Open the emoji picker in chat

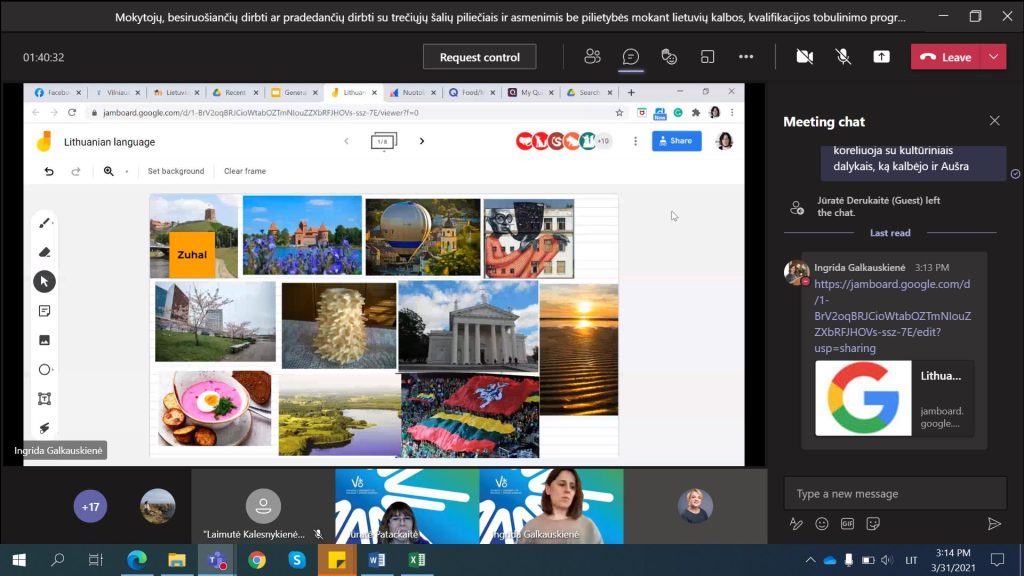pyautogui.click(x=822, y=523)
